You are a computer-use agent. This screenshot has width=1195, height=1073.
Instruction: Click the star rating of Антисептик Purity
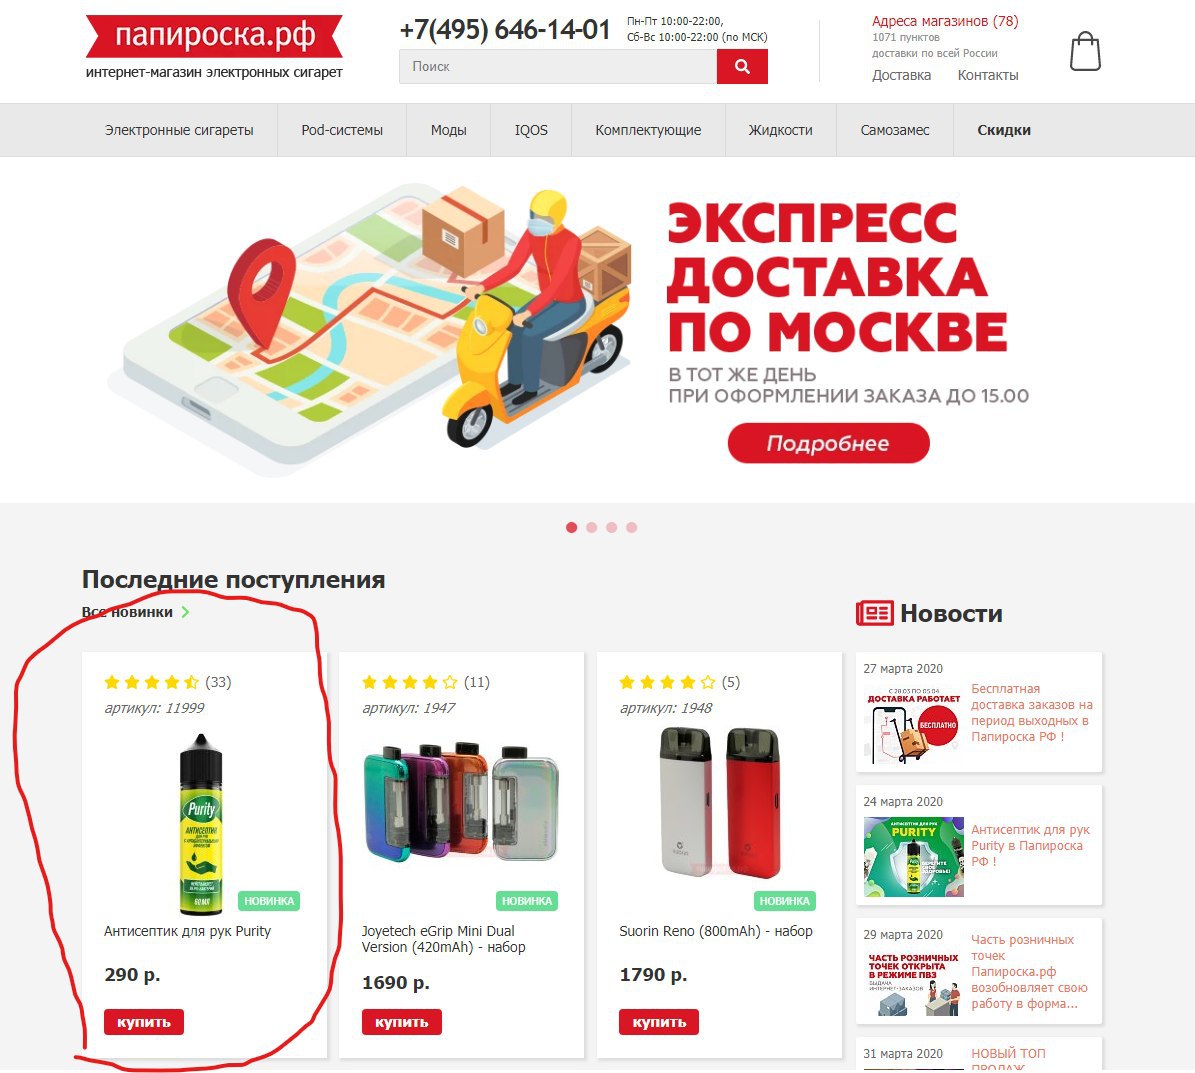[x=152, y=682]
